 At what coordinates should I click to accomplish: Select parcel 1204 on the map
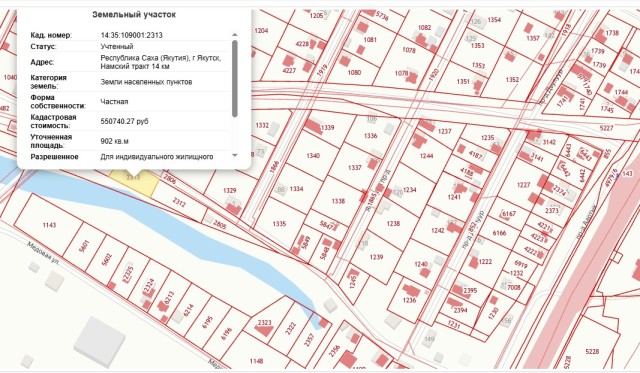[x=261, y=31]
